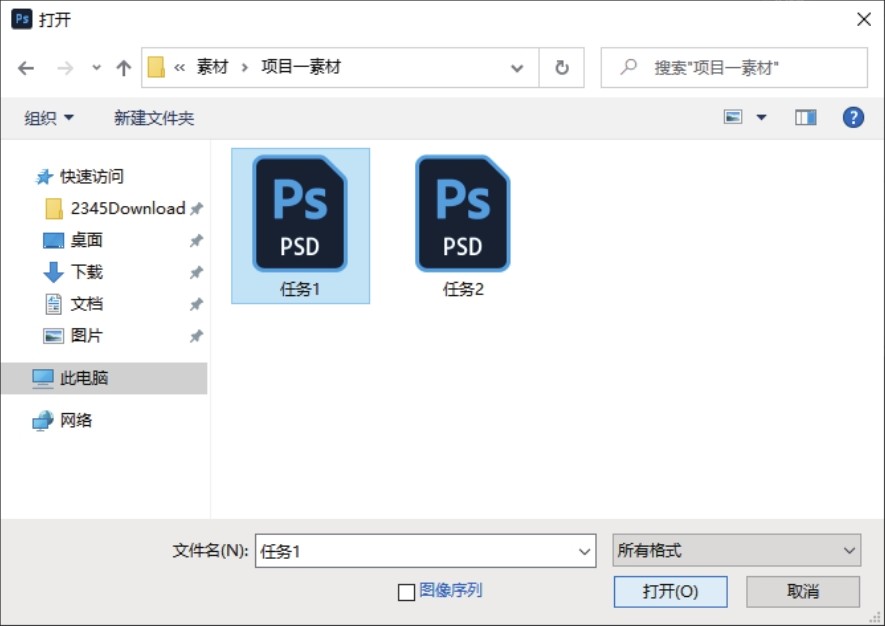This screenshot has width=885, height=626.
Task: Click the pin icon beside 文档
Action: [196, 305]
